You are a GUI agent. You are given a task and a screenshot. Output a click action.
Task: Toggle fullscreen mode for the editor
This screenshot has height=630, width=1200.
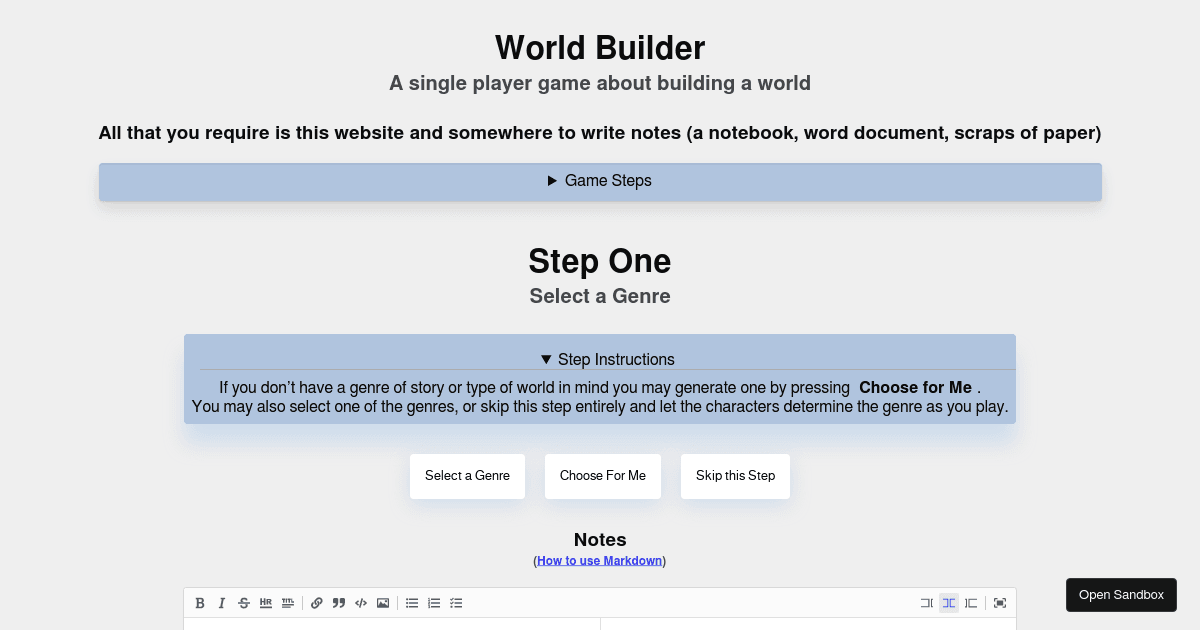[x=998, y=603]
